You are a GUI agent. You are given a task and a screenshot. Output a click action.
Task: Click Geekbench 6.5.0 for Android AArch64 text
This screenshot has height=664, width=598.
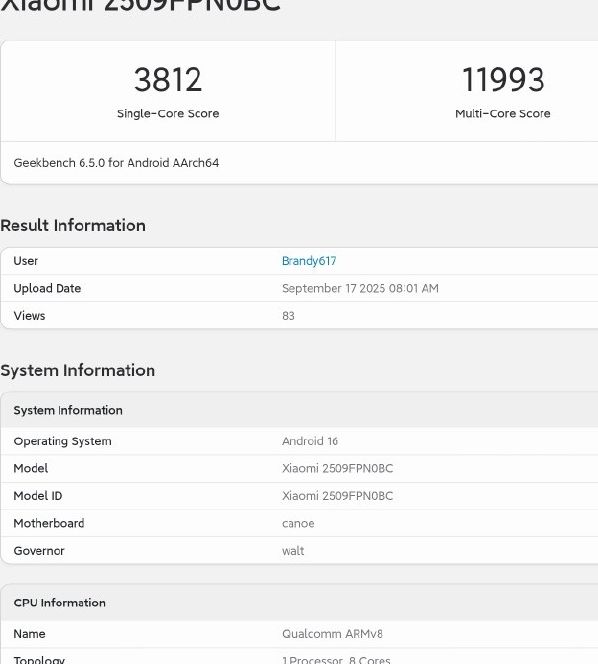pyautogui.click(x=116, y=163)
